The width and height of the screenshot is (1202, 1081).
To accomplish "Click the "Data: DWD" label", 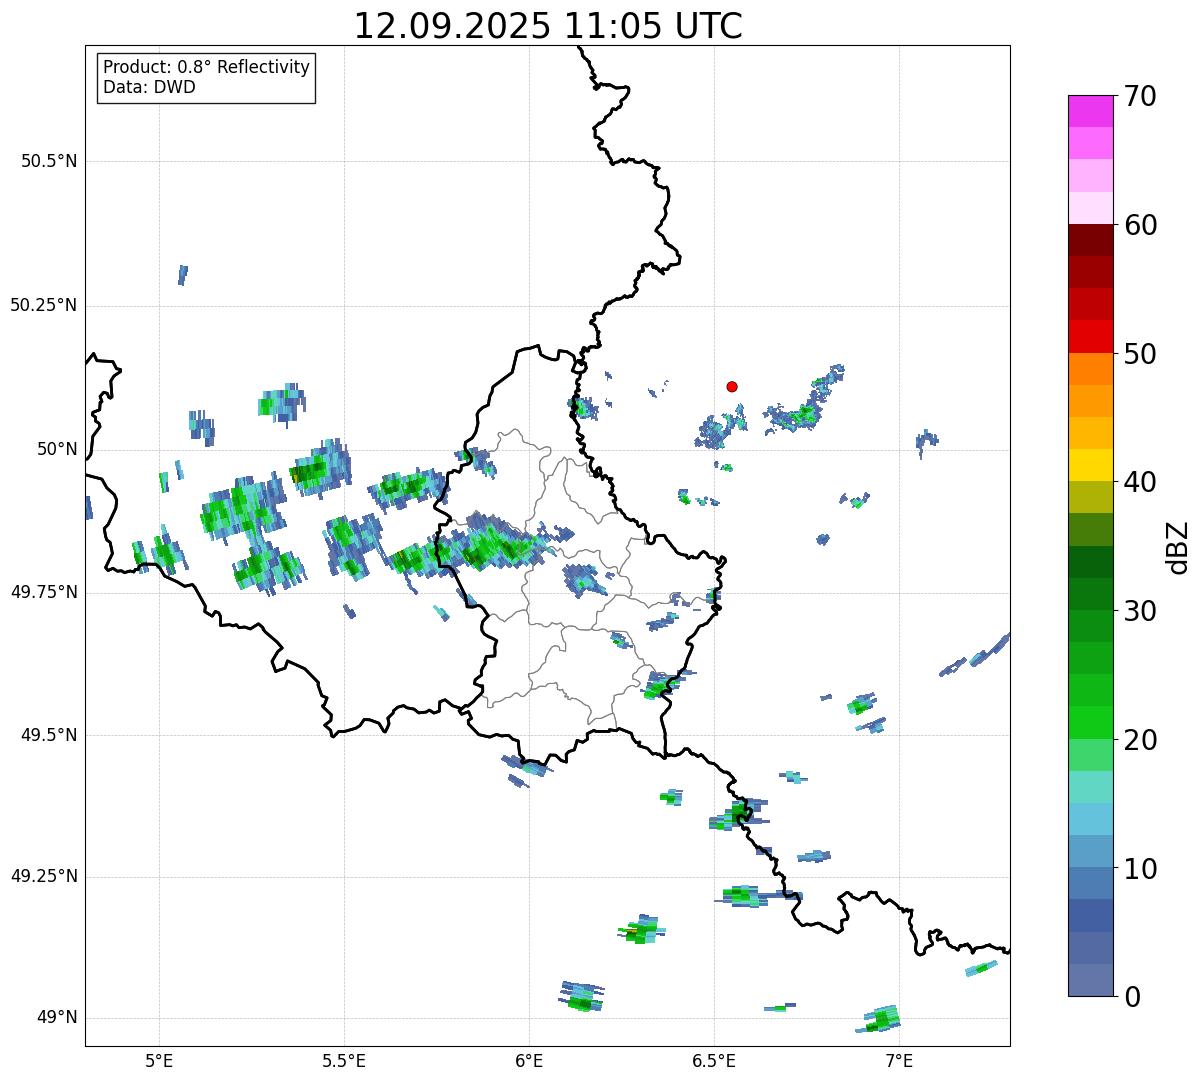I will (150, 87).
